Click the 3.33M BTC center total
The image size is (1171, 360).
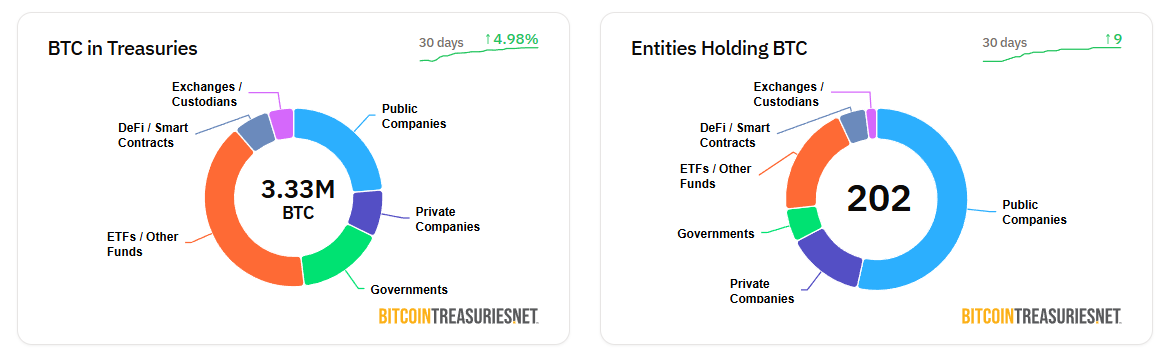pos(298,199)
